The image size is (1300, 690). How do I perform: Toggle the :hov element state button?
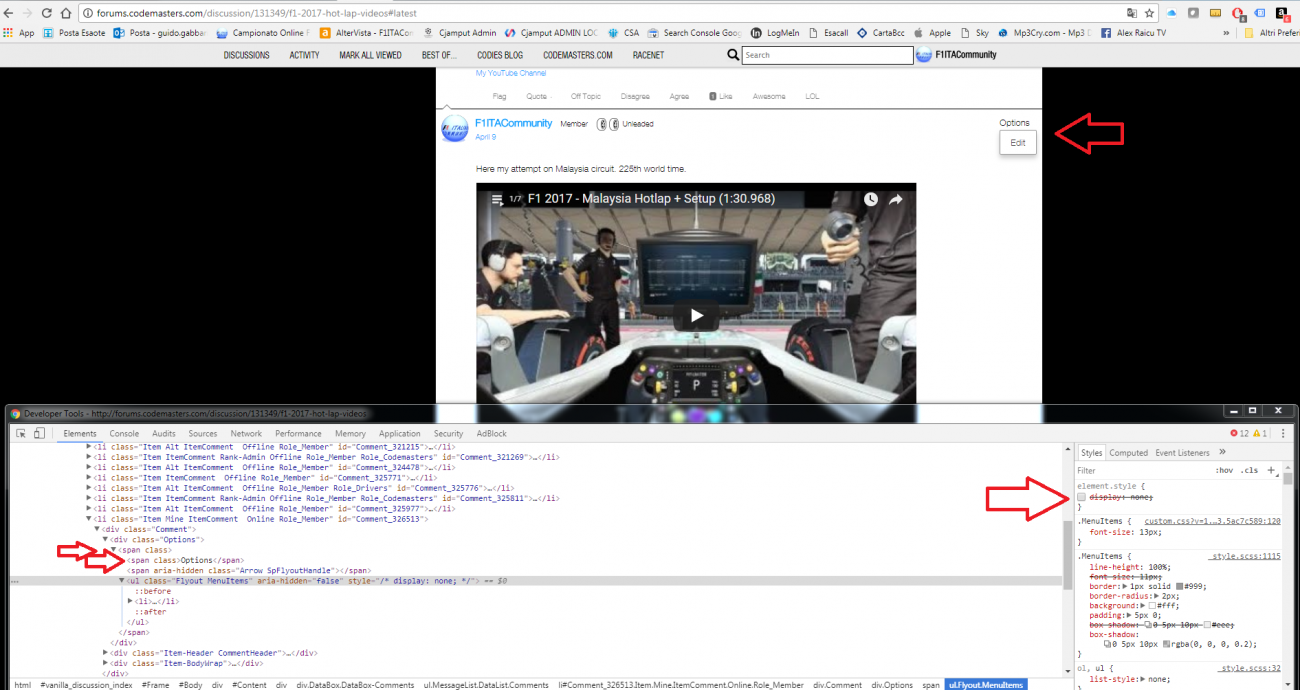(1224, 470)
